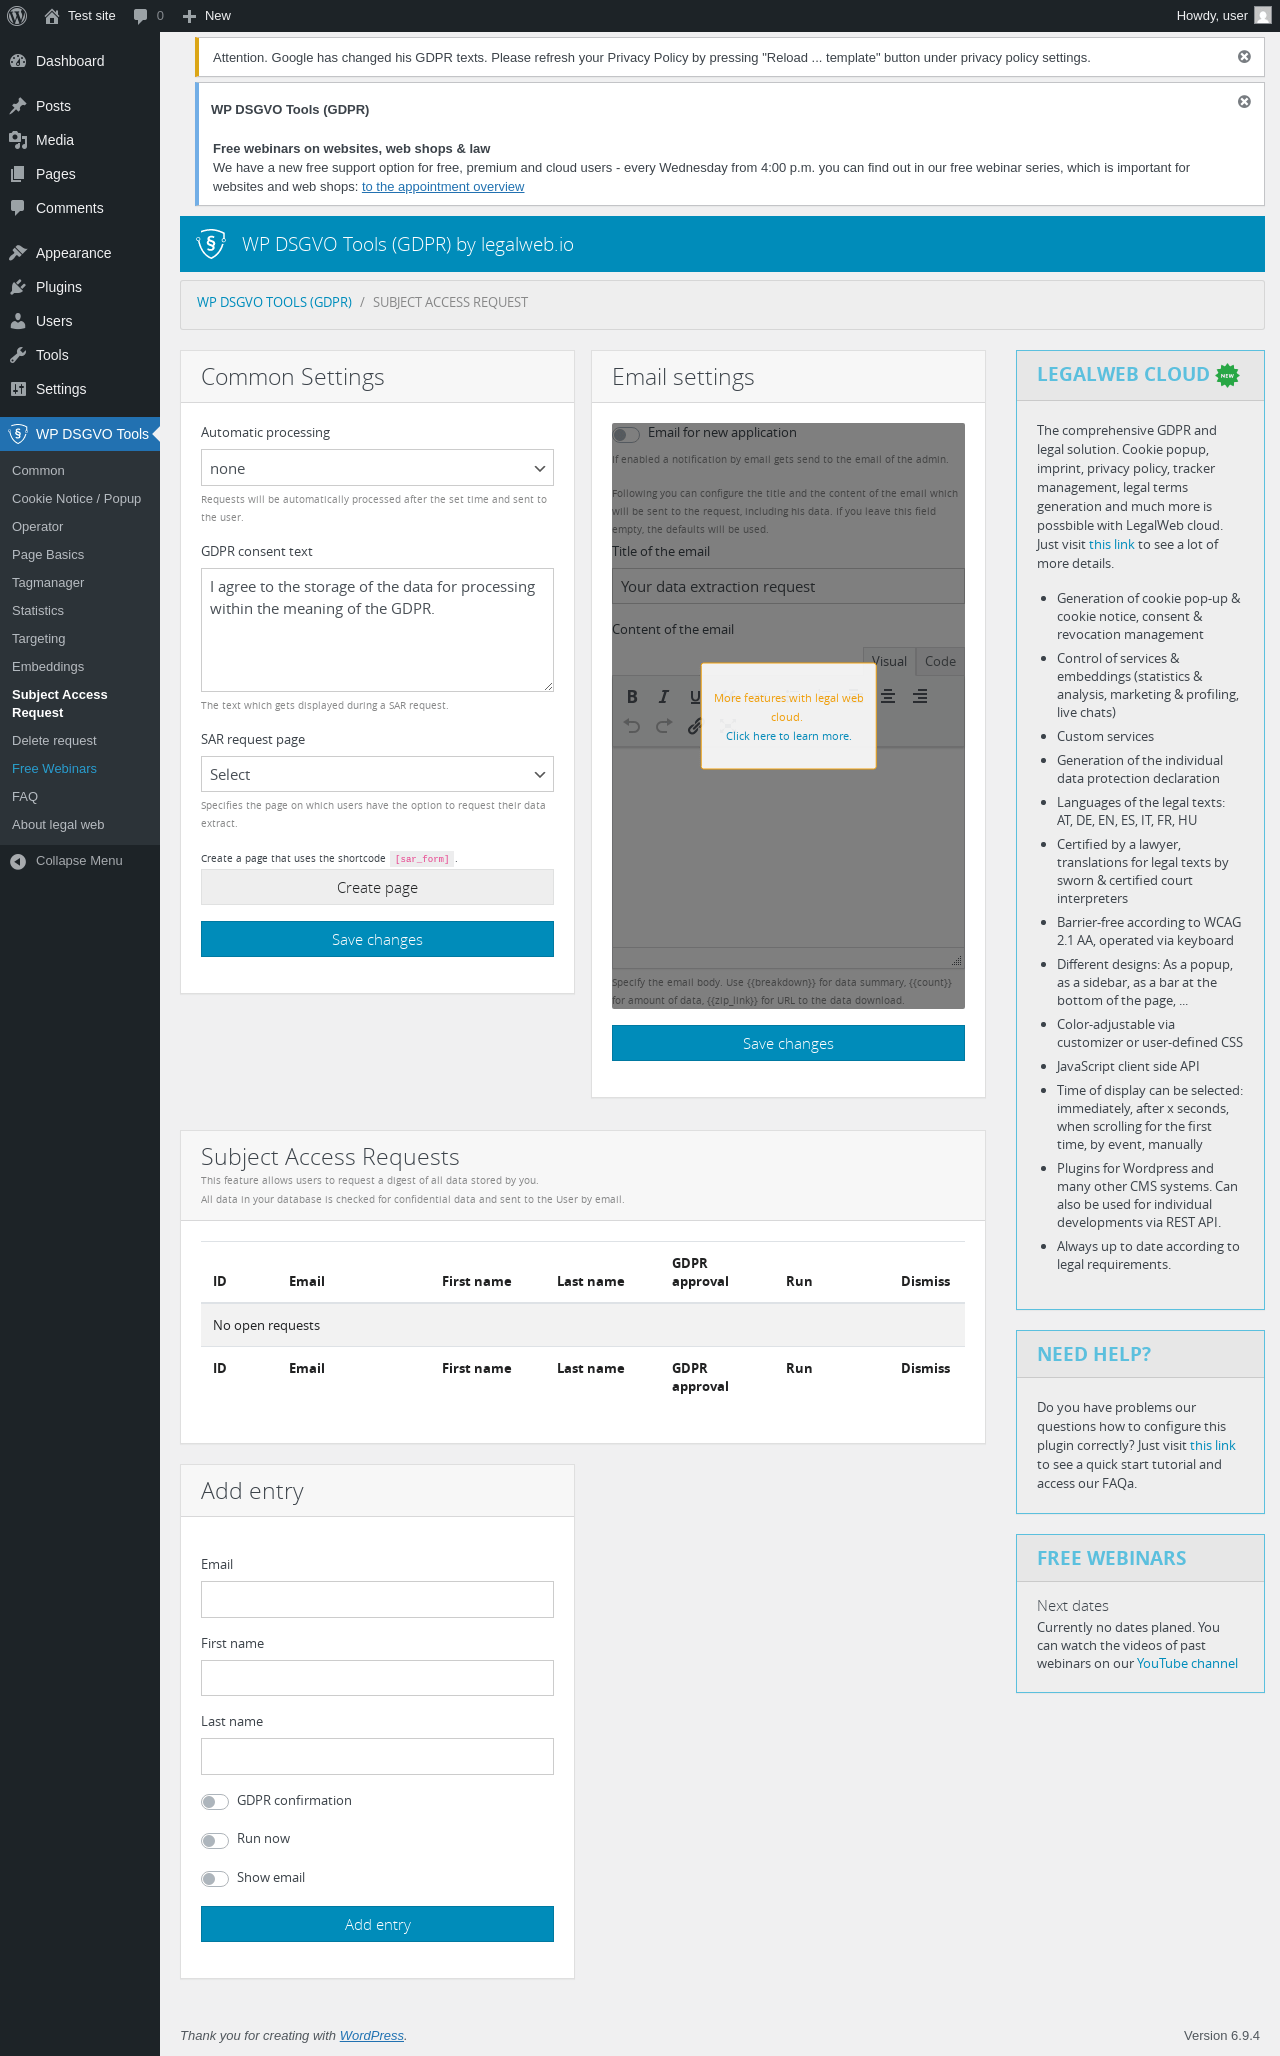1280x2056 pixels.
Task: Click the align right icon in editor
Action: pyautogui.click(x=920, y=697)
